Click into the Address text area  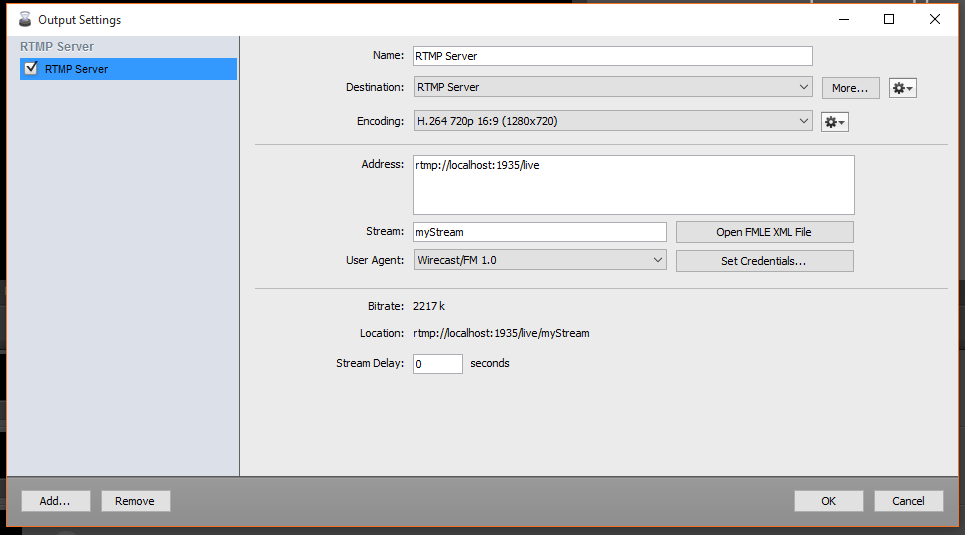tap(634, 185)
